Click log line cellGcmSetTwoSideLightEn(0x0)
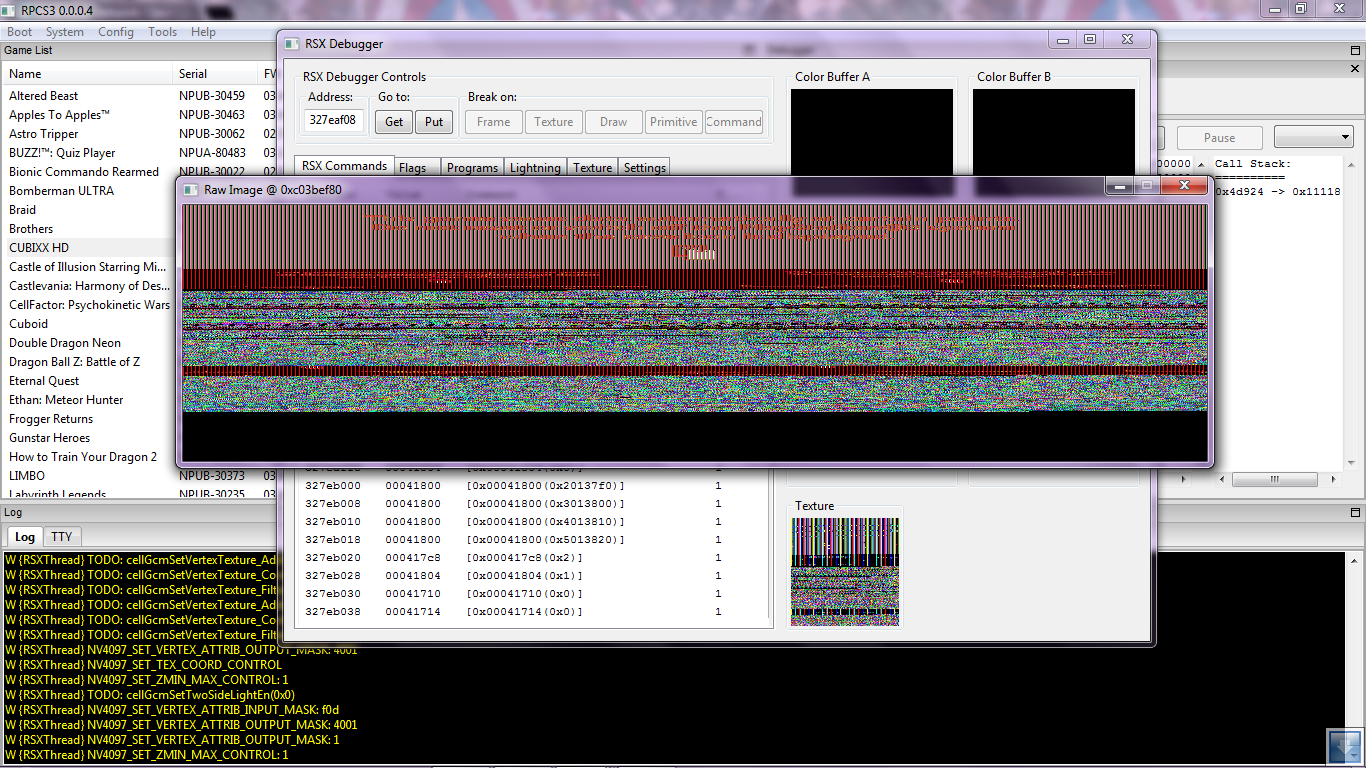This screenshot has height=768, width=1366. coord(150,695)
